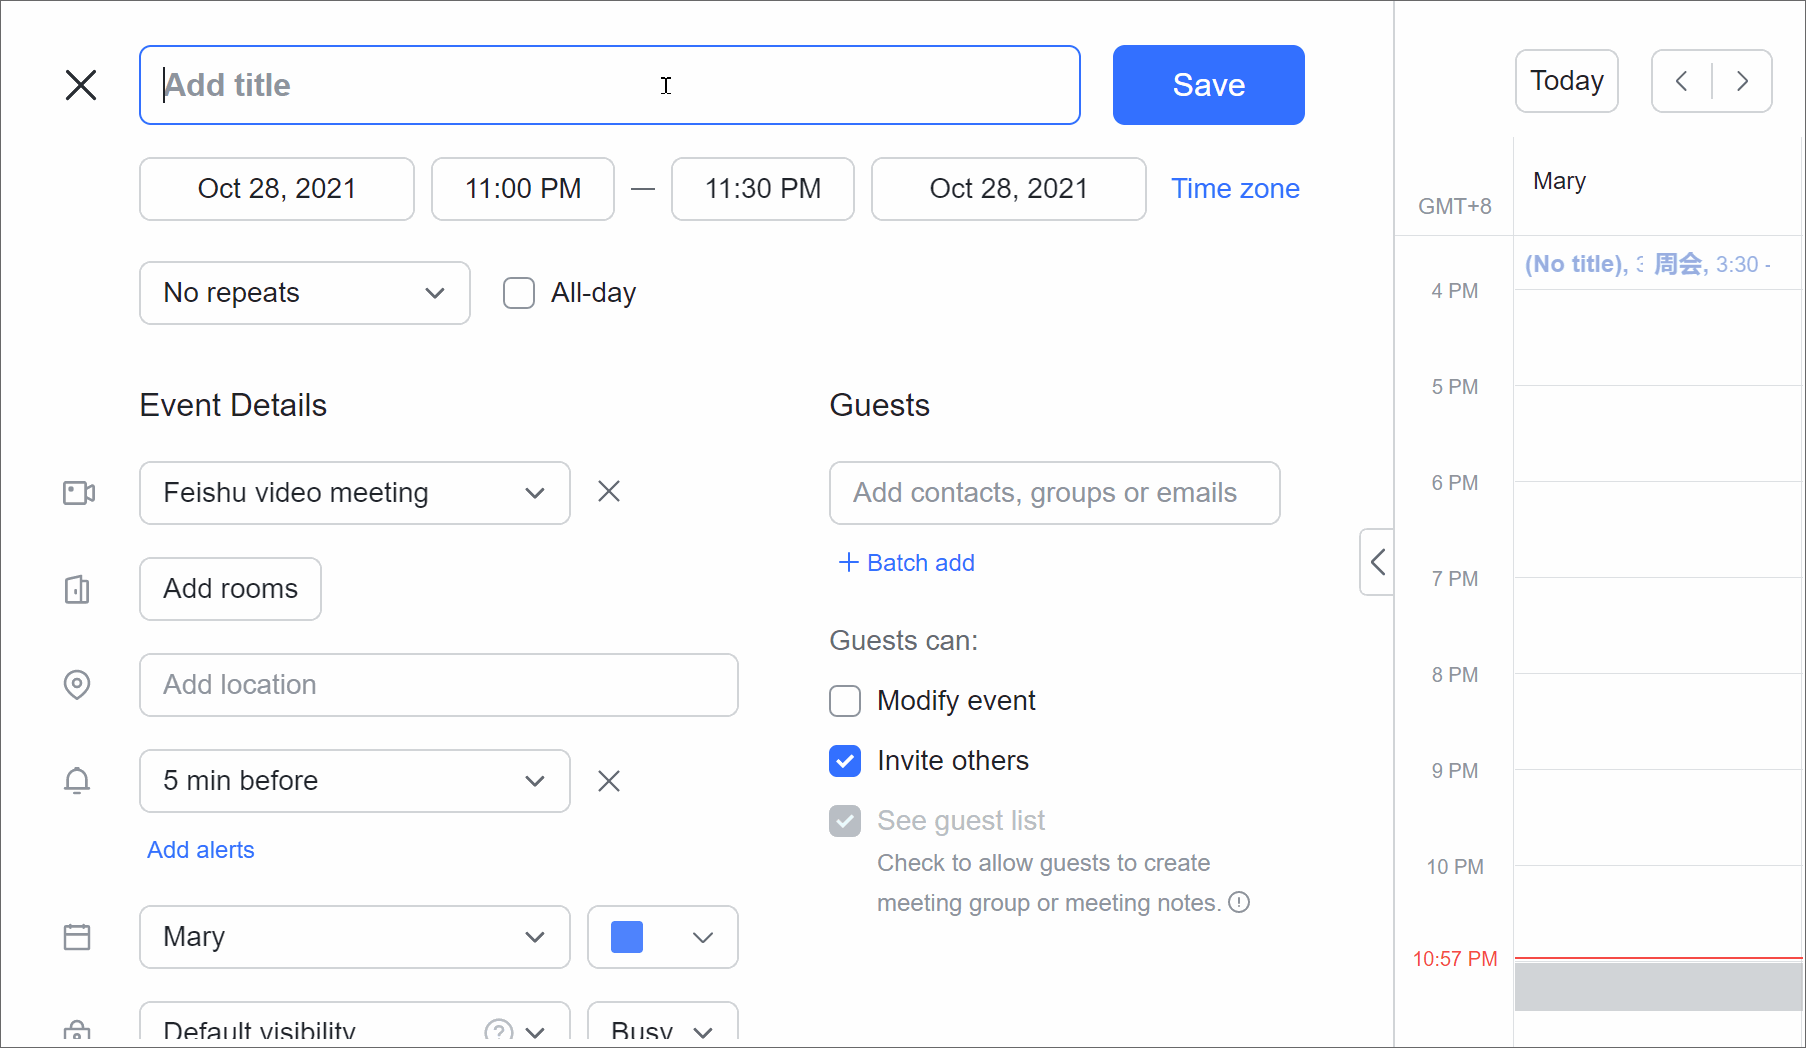
Task: Remove the 5 min before alert
Action: [609, 781]
